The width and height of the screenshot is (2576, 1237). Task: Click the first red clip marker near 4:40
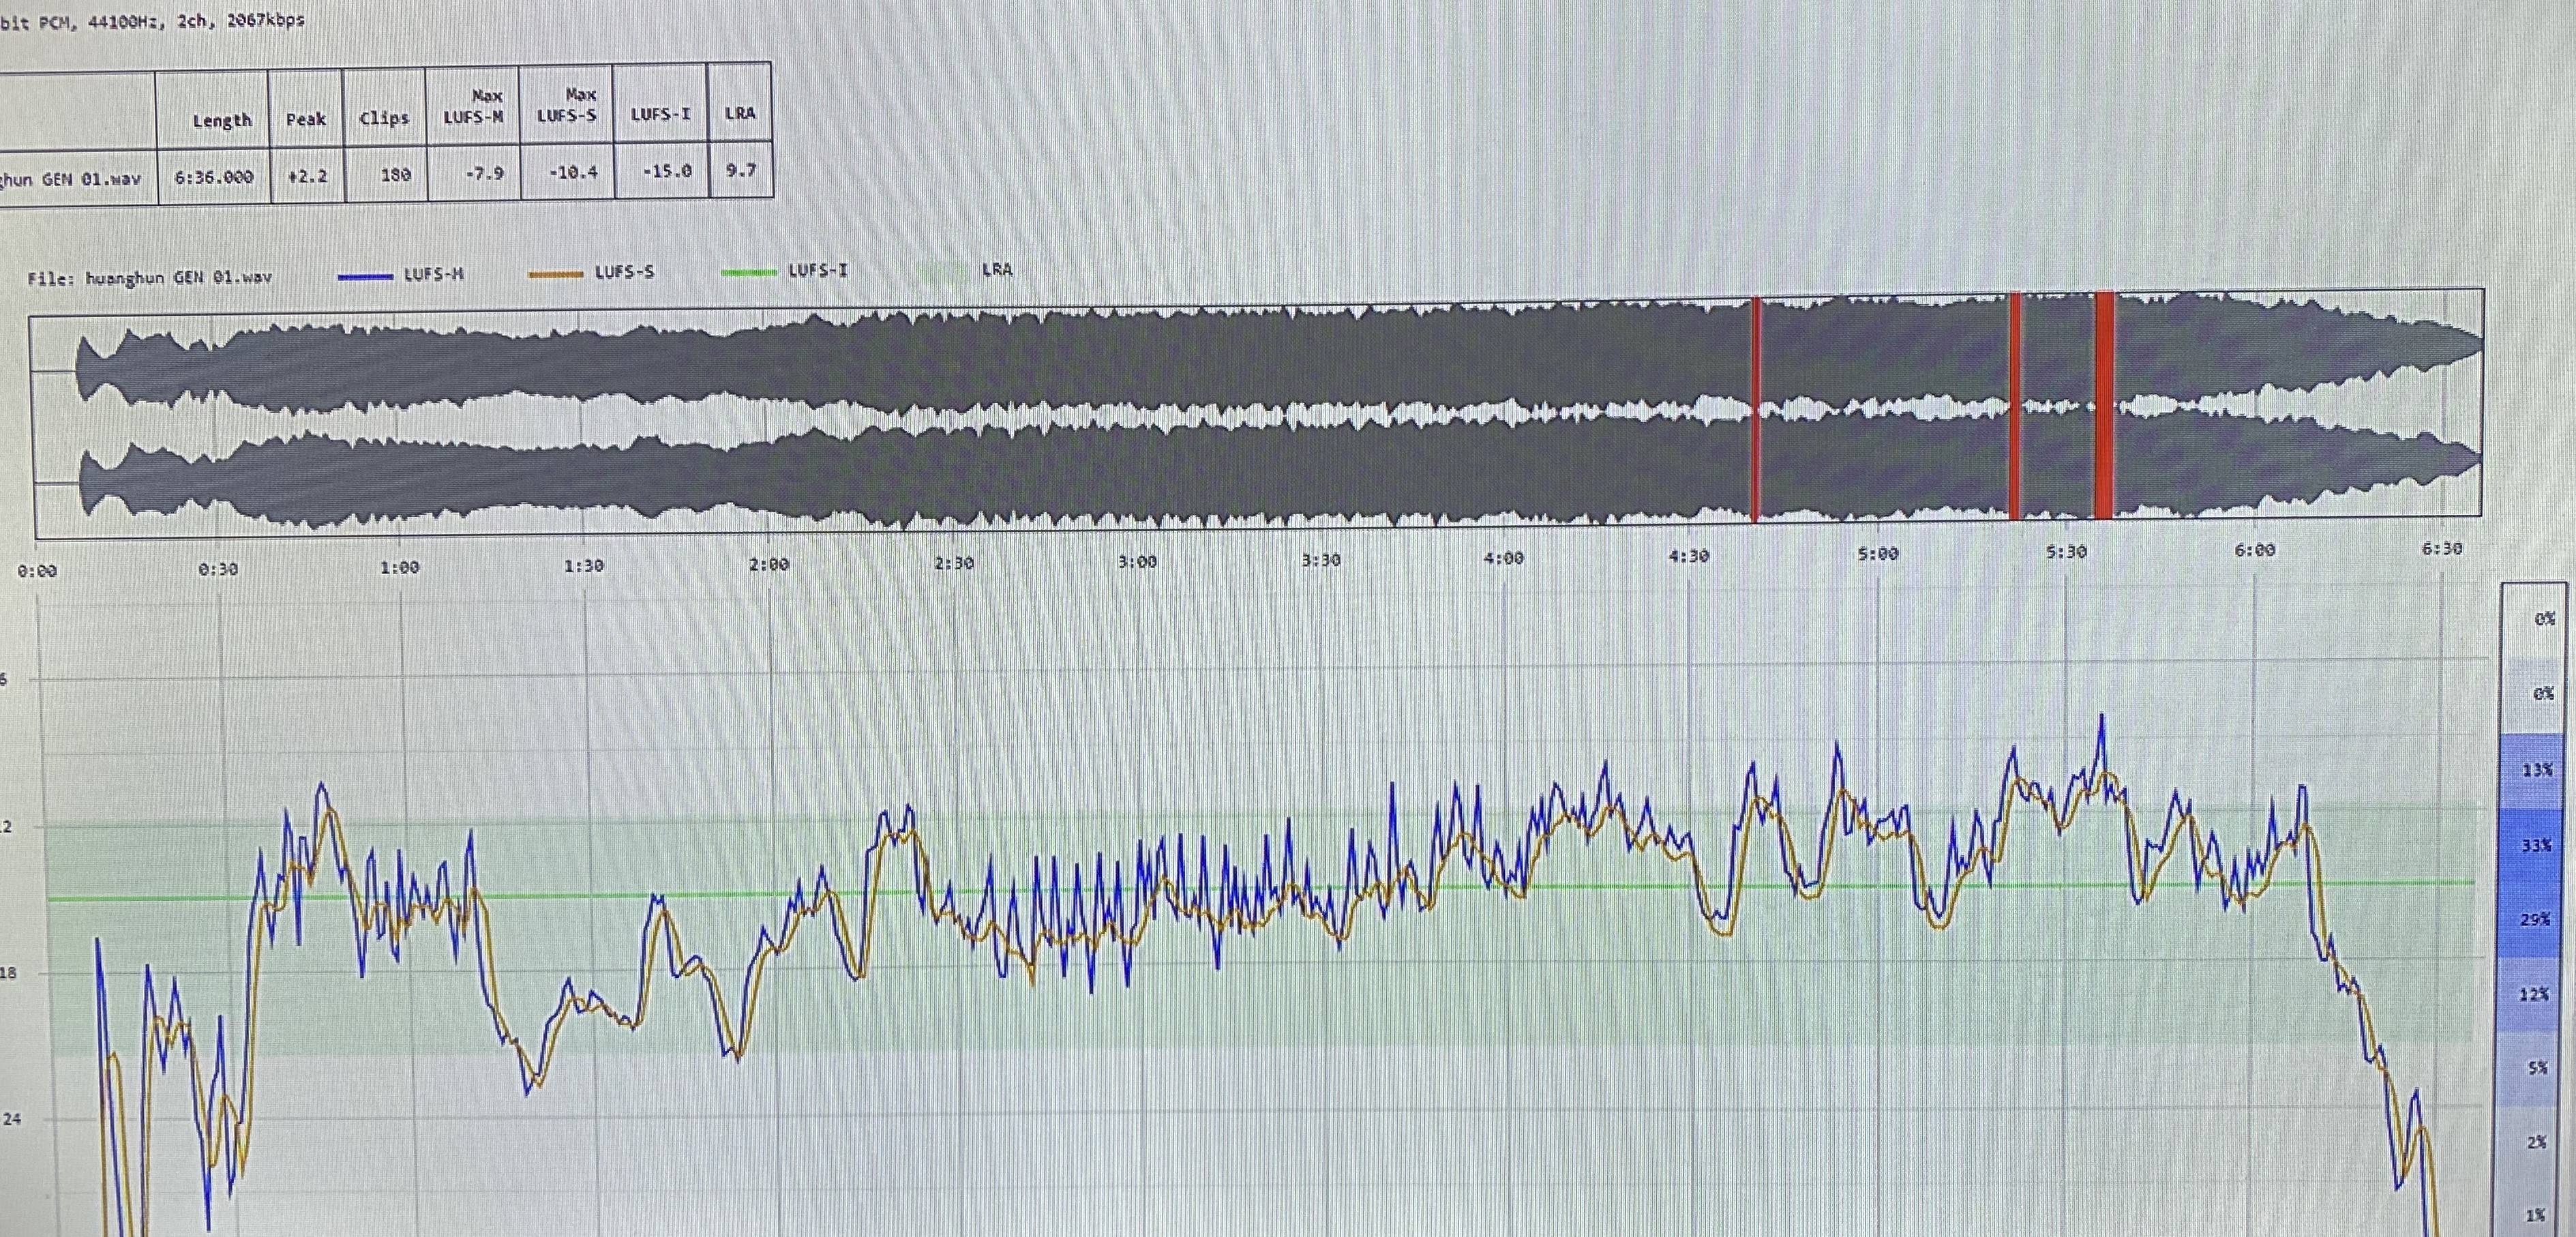coord(1755,409)
